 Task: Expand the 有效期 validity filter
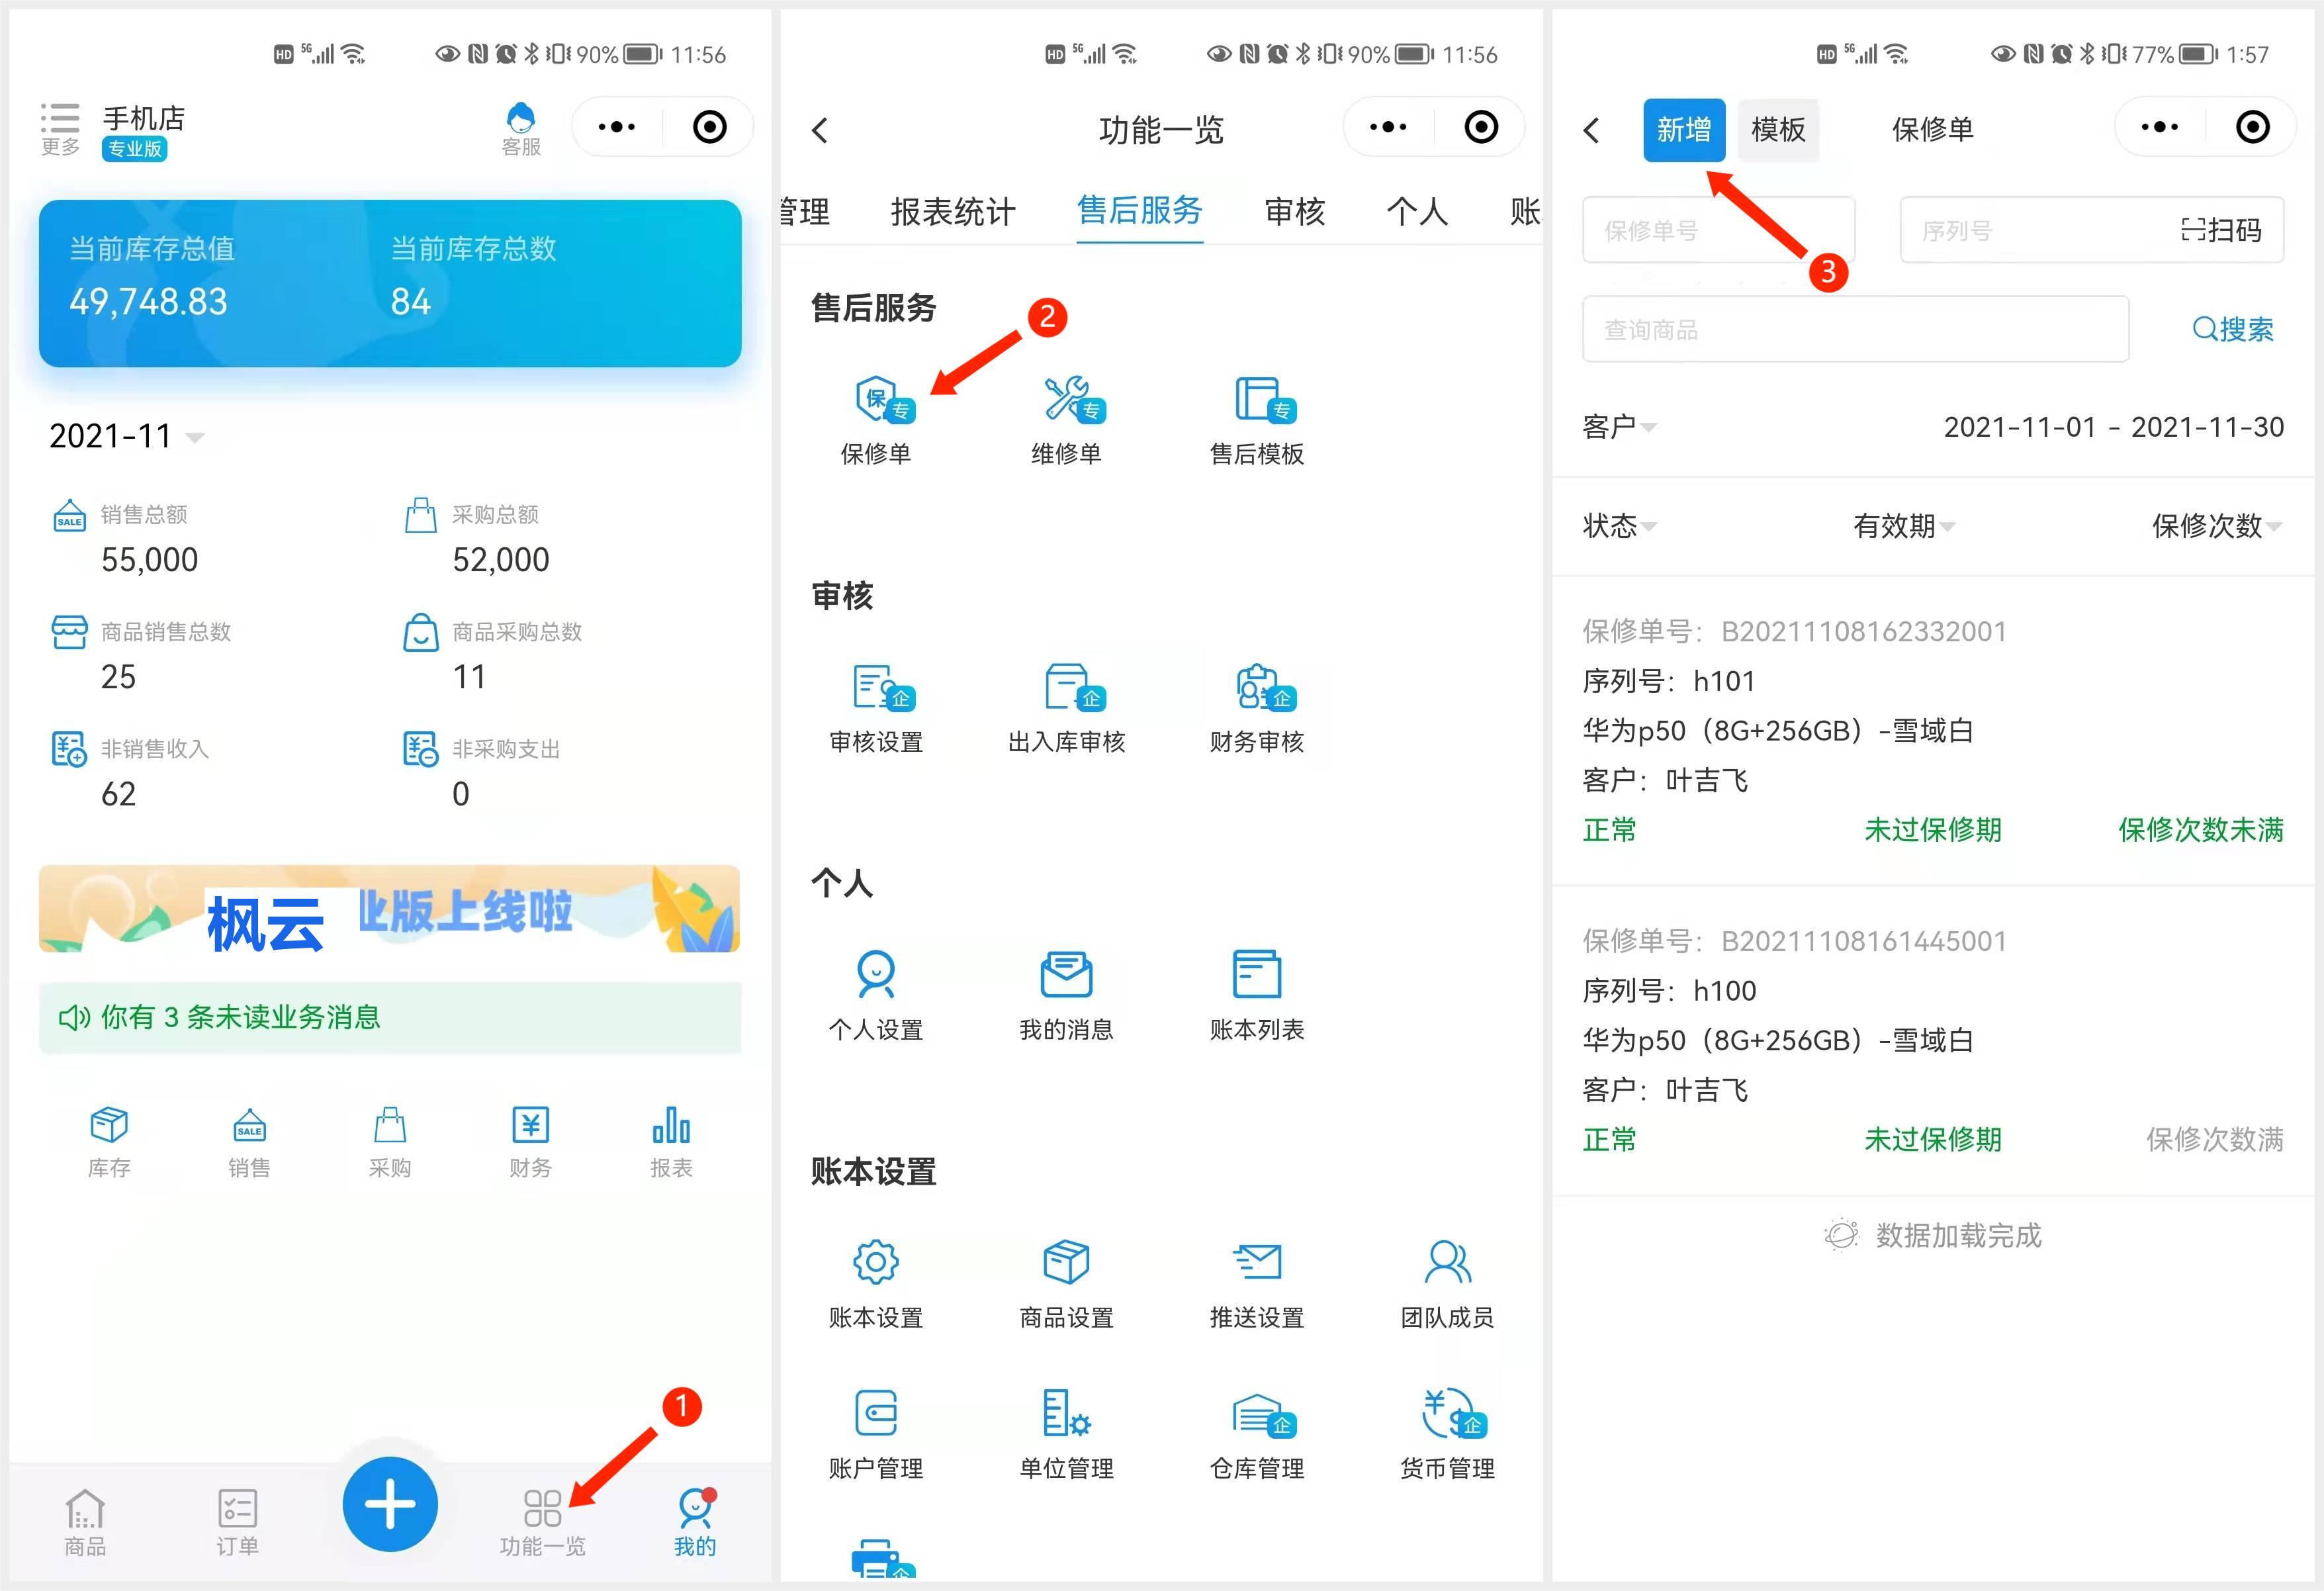(1904, 526)
